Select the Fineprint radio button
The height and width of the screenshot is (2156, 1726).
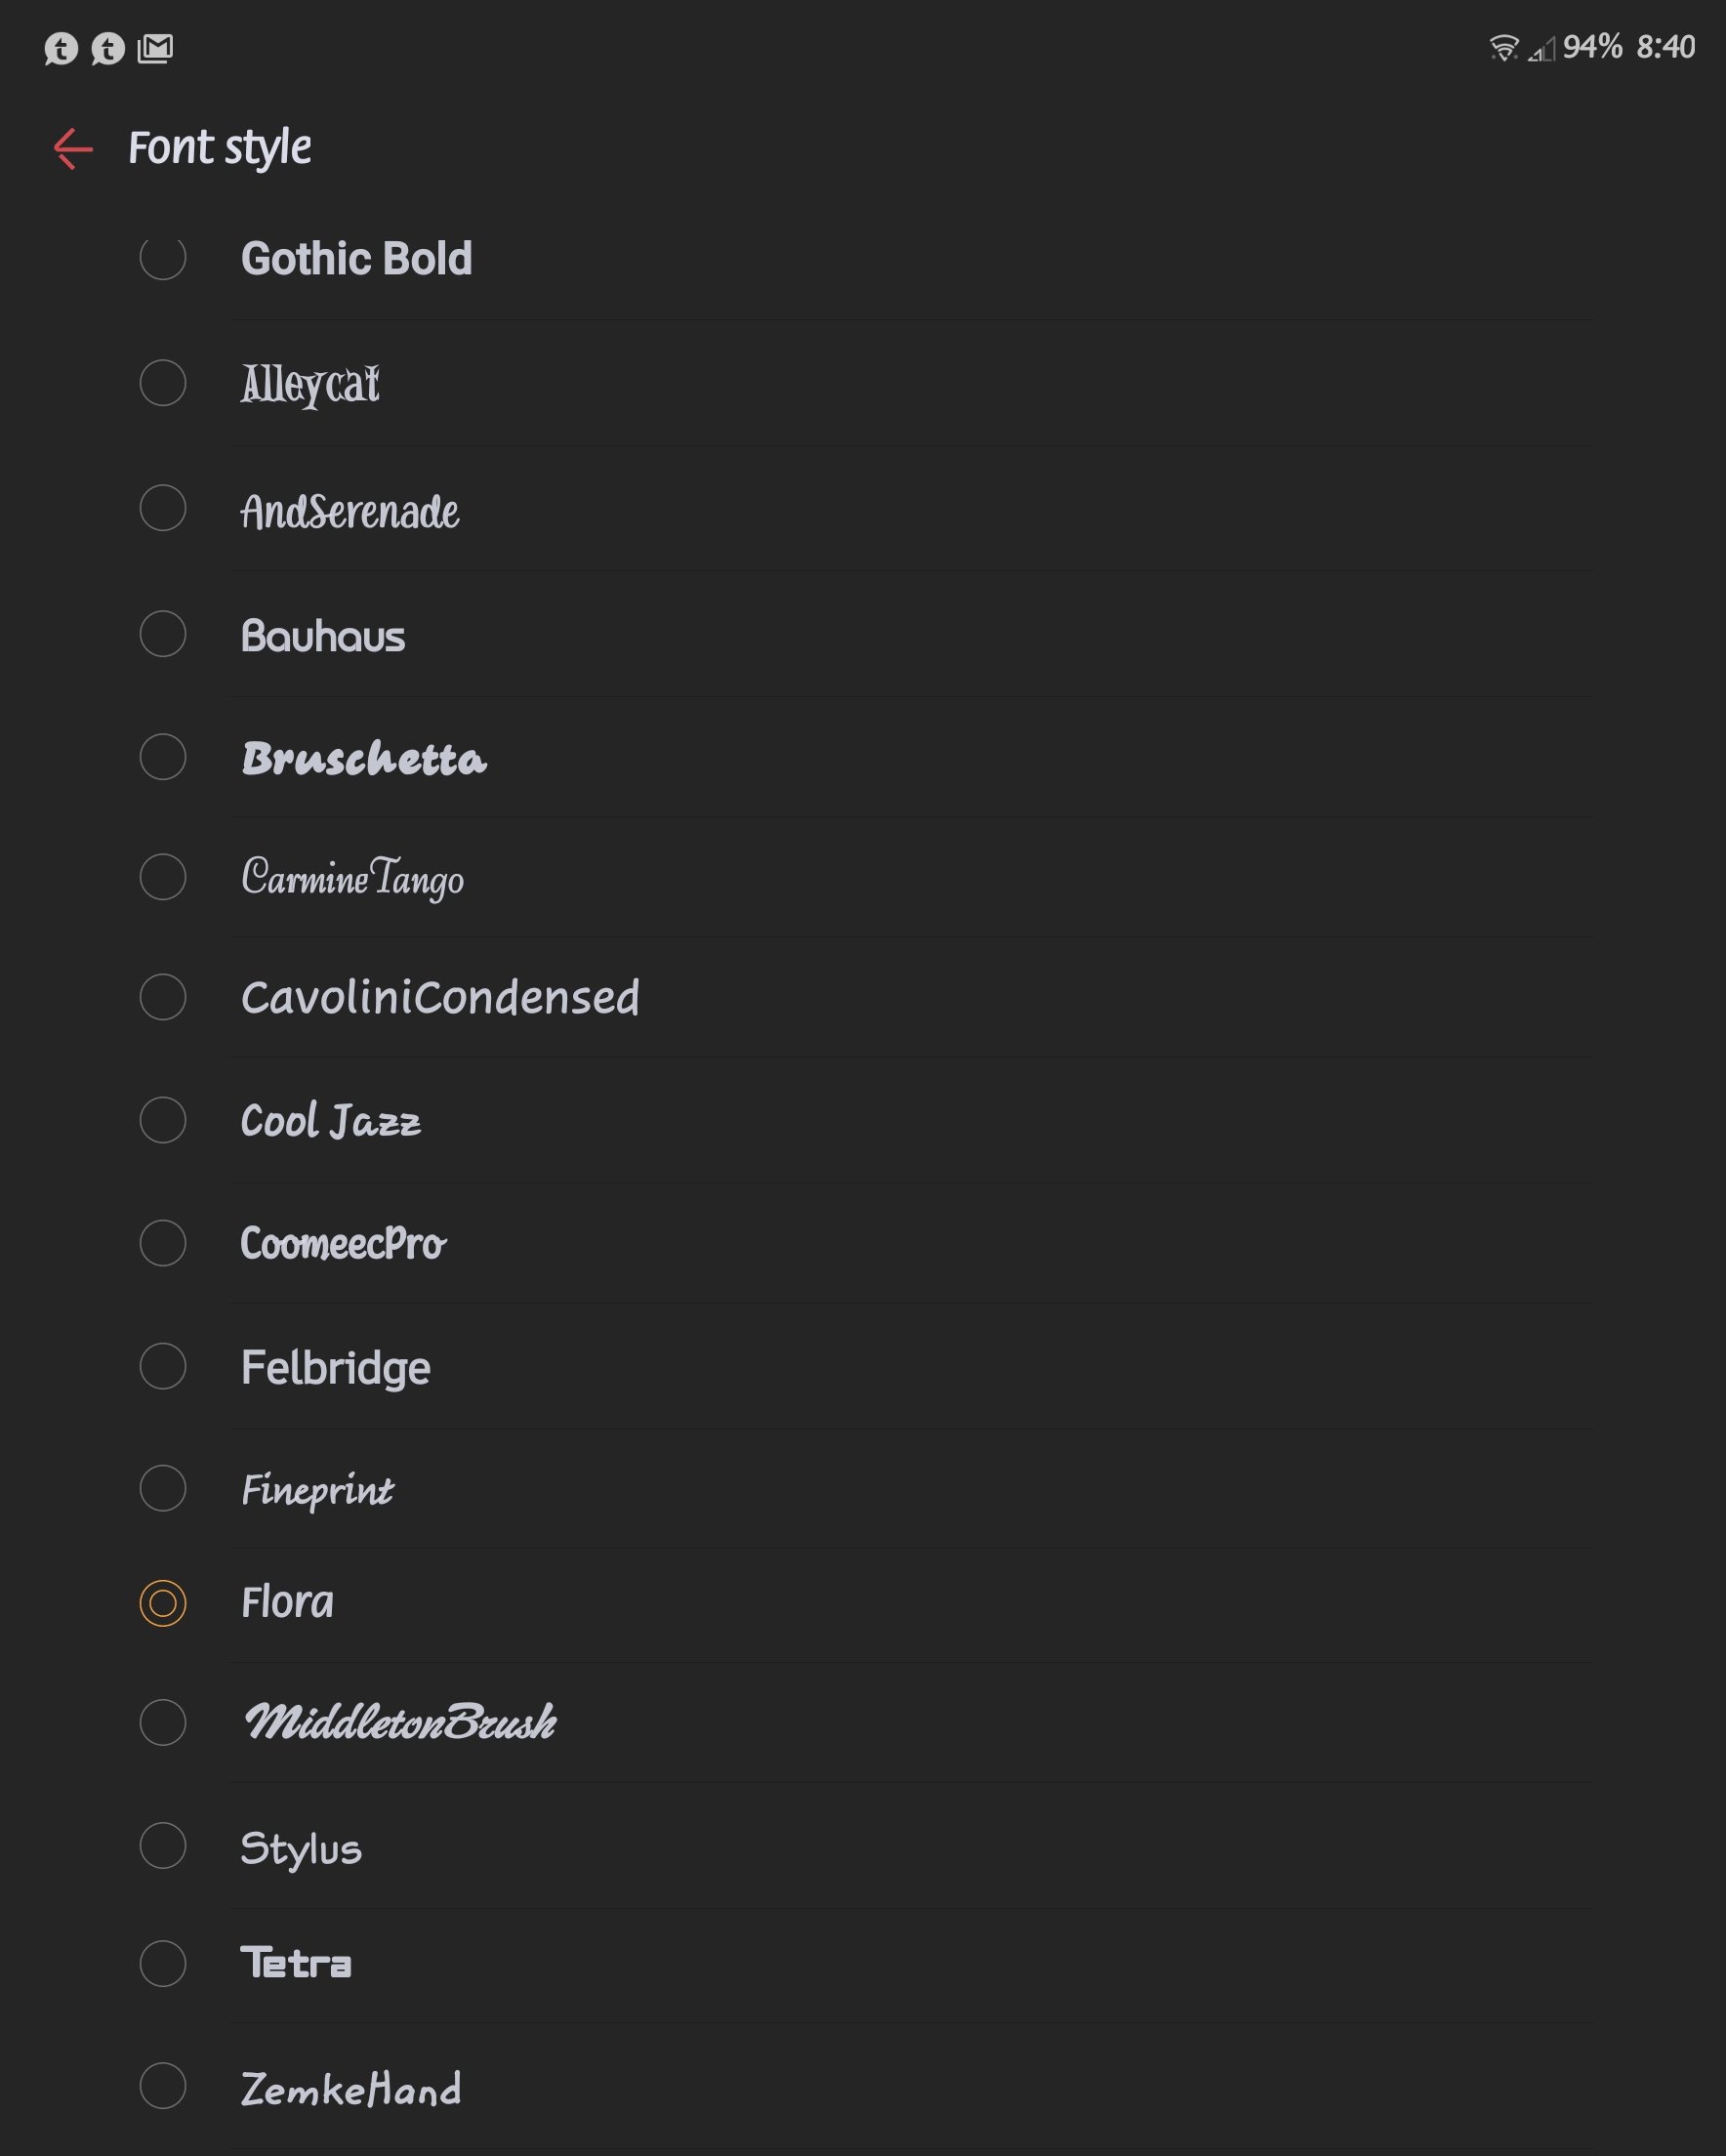pyautogui.click(x=163, y=1489)
